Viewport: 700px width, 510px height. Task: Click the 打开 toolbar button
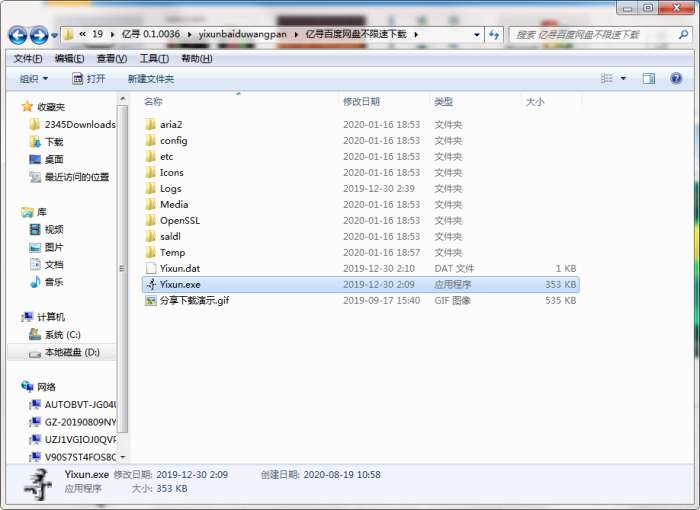88,79
